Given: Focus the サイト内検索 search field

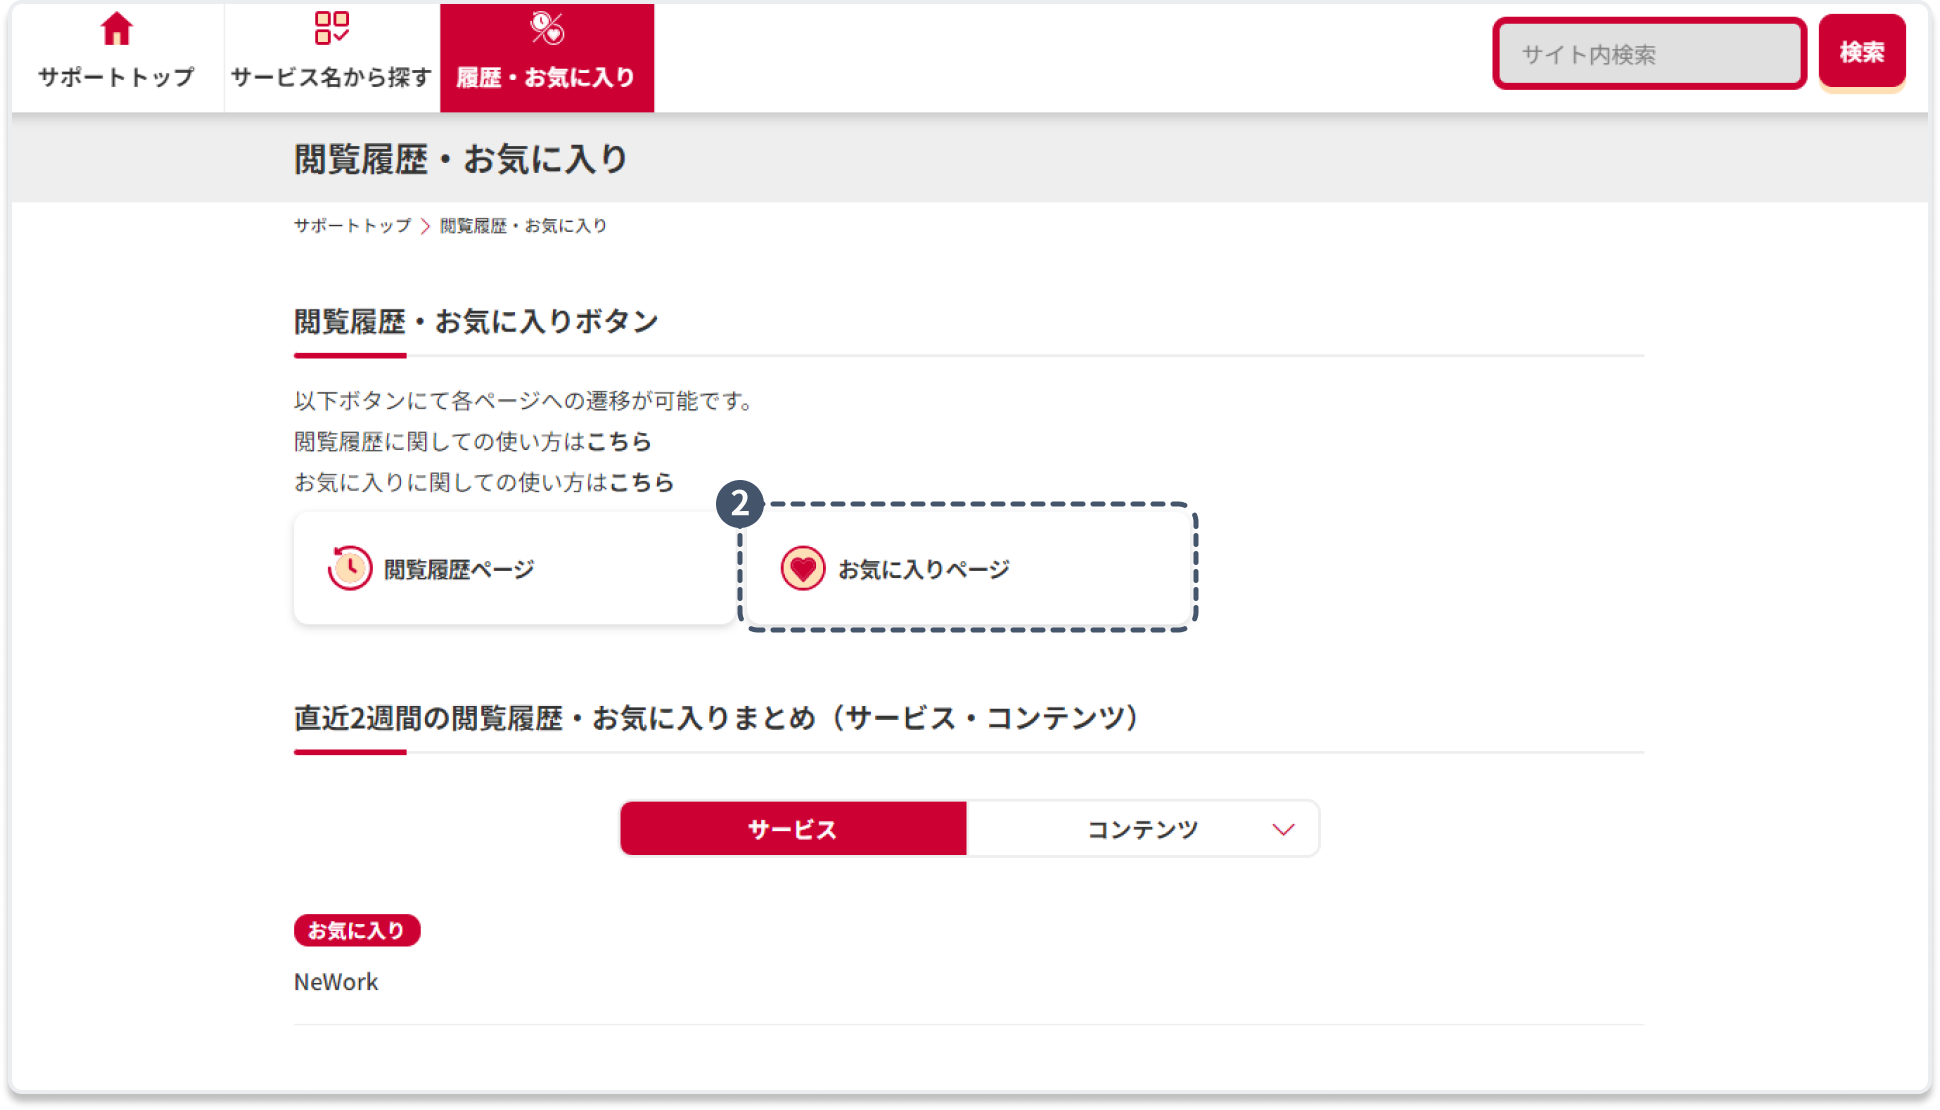Looking at the screenshot, I should (x=1648, y=54).
